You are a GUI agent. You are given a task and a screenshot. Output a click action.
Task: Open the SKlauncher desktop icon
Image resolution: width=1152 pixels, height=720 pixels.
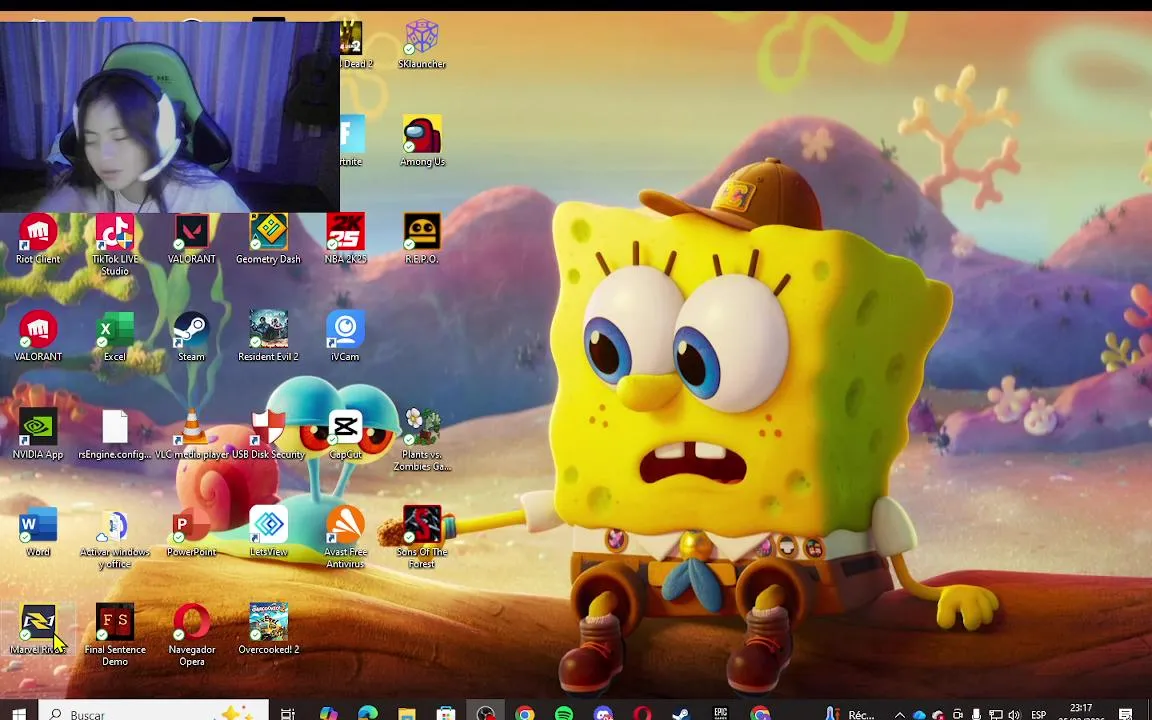(x=422, y=44)
